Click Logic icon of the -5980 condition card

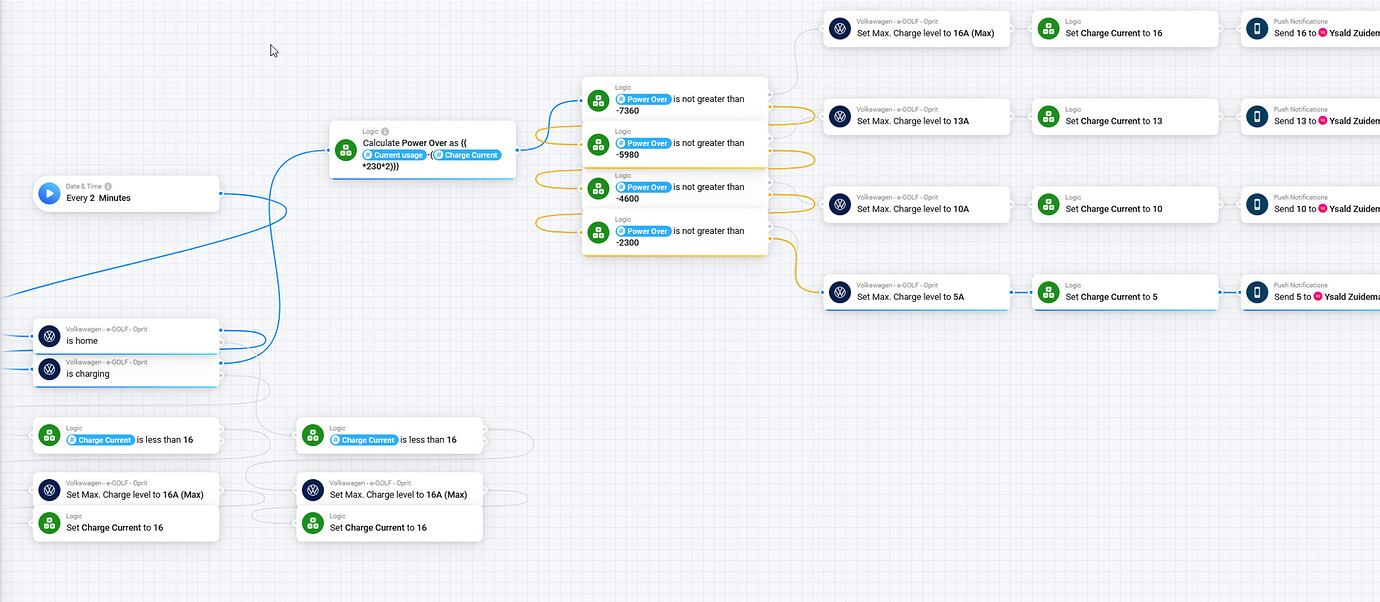coord(598,143)
